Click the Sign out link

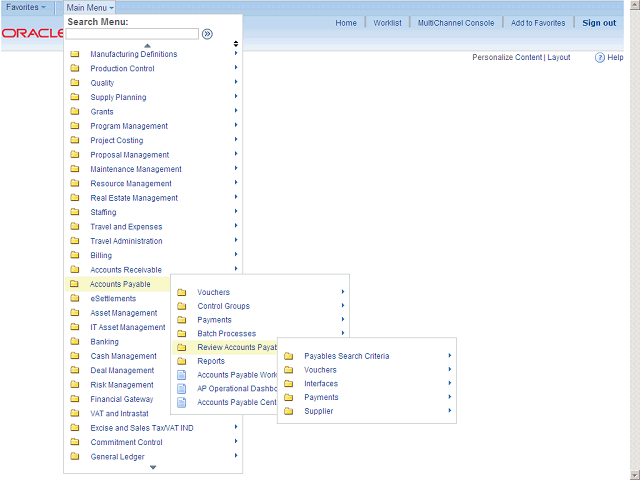599,23
